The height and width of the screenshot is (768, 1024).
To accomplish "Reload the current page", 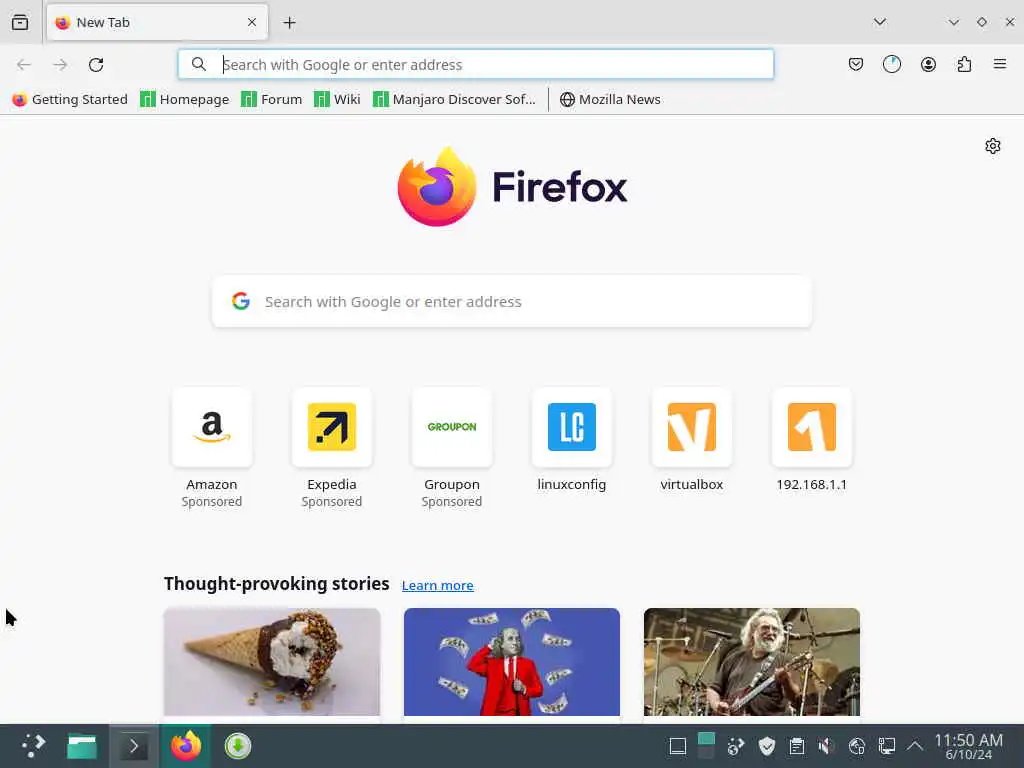I will (96, 65).
